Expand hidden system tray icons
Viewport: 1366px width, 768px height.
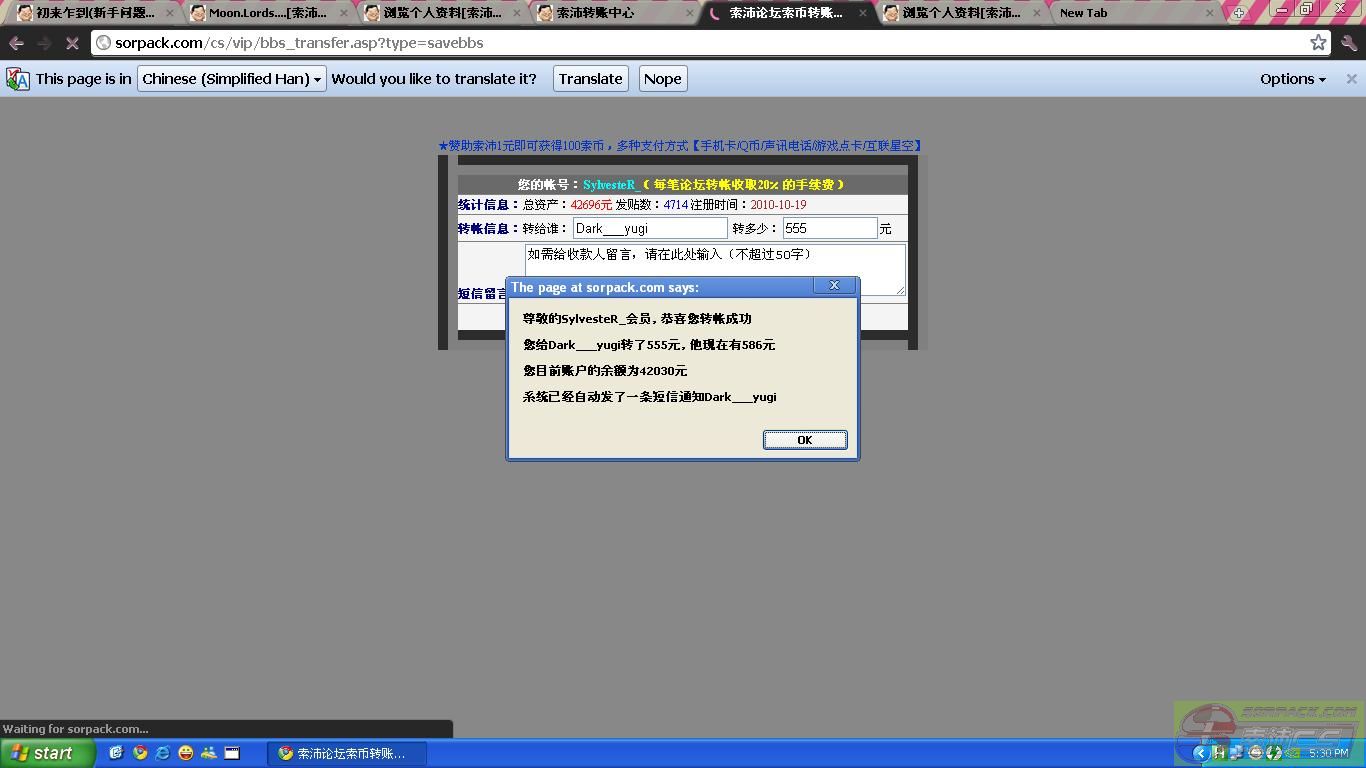(1200, 753)
